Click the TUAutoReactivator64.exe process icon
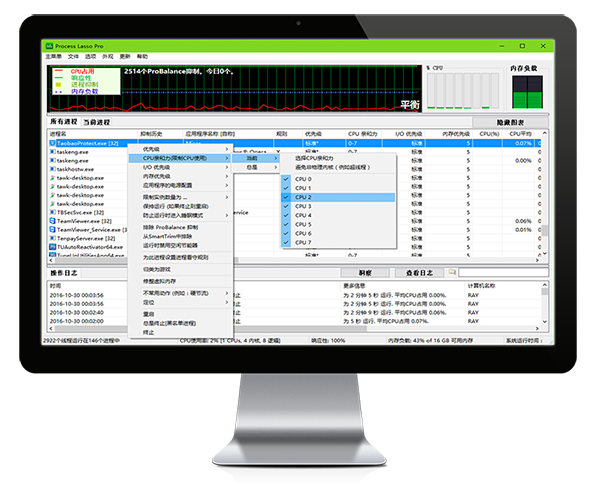Image resolution: width=600 pixels, height=485 pixels. (x=53, y=247)
